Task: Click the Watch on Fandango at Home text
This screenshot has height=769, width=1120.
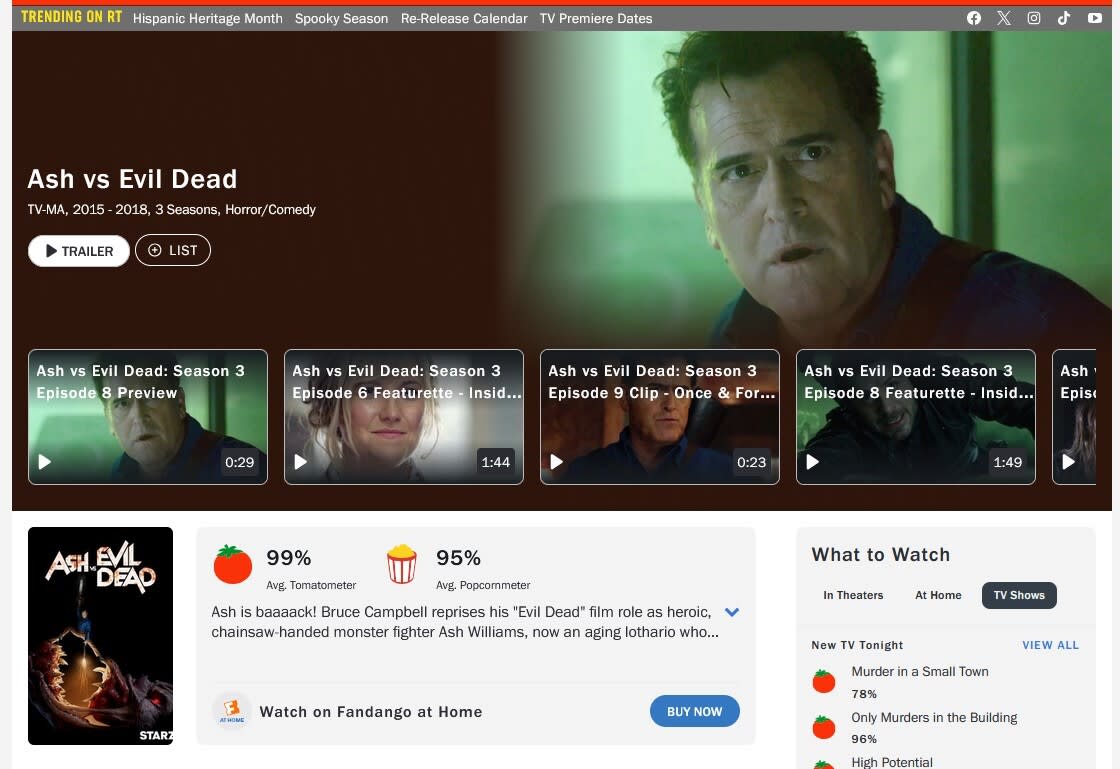Action: (x=371, y=711)
